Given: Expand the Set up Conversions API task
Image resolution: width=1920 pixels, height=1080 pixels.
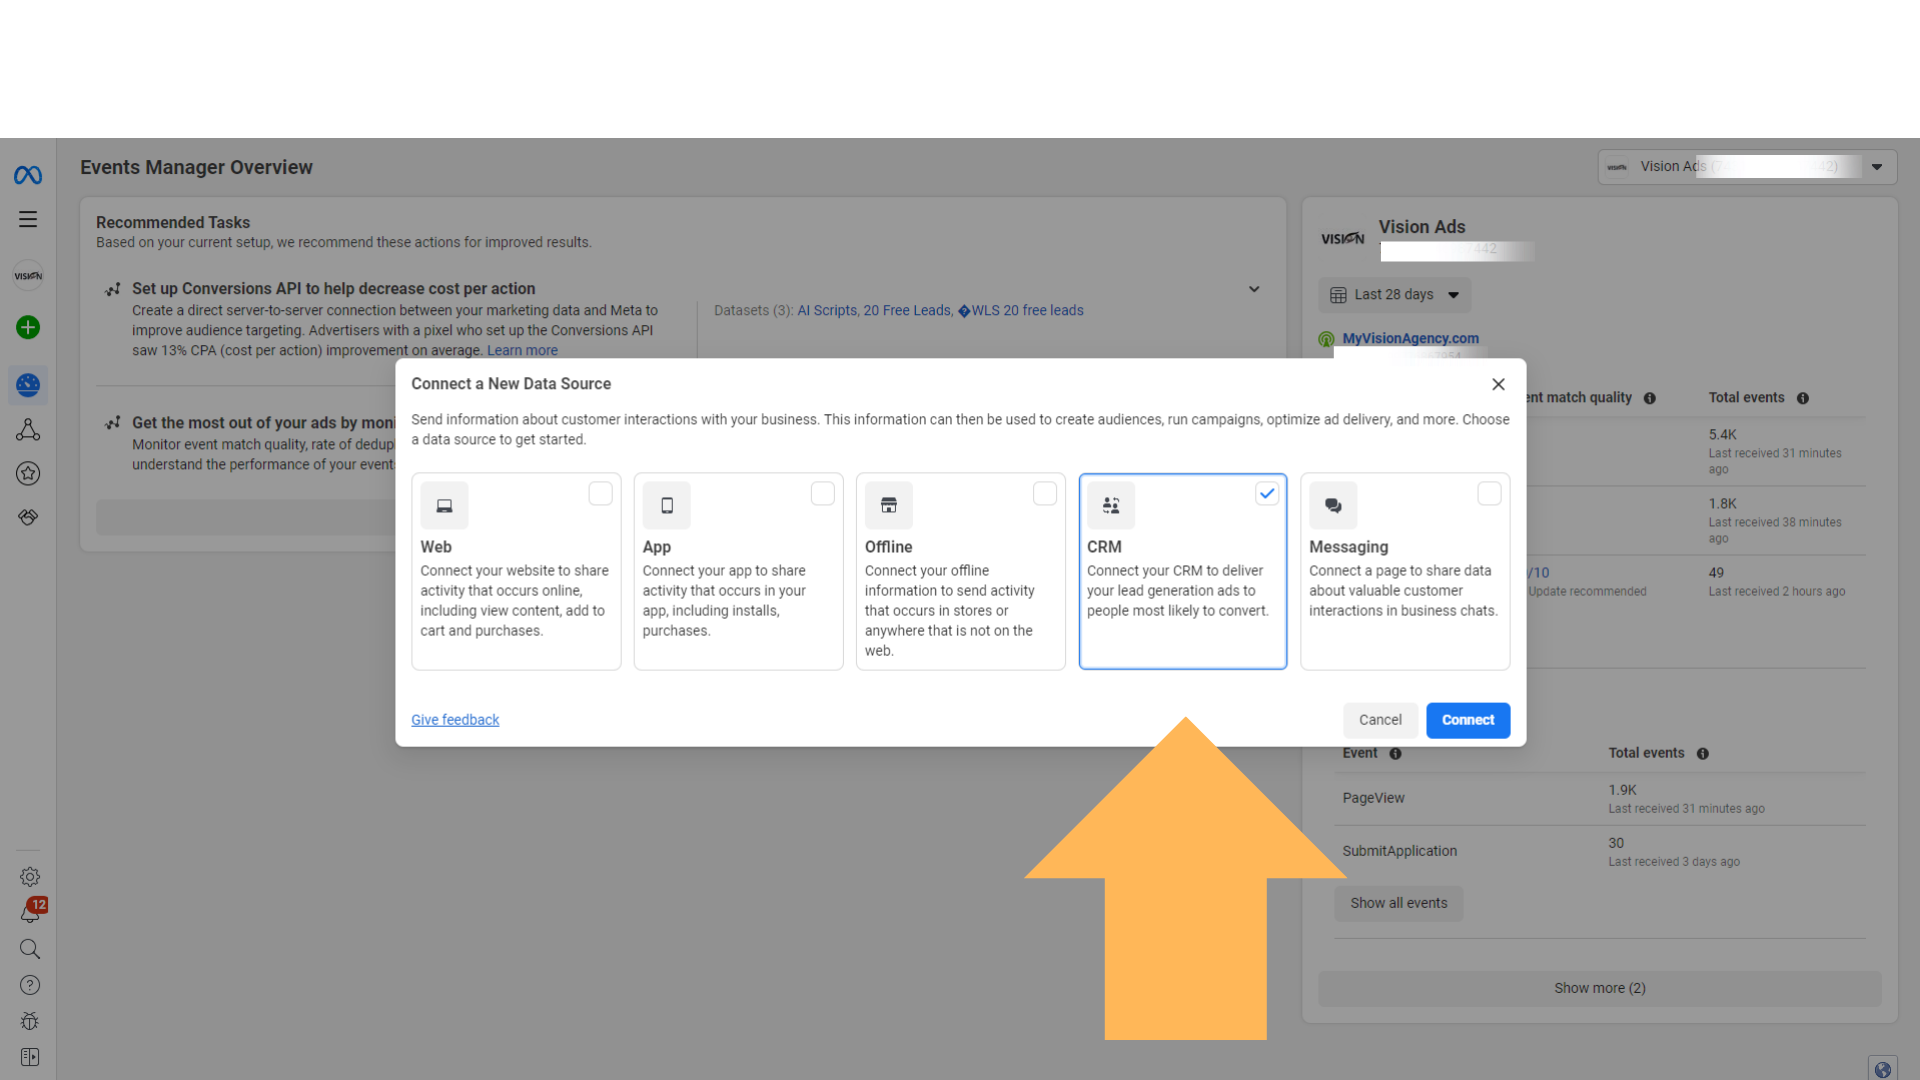Looking at the screenshot, I should tap(1253, 289).
